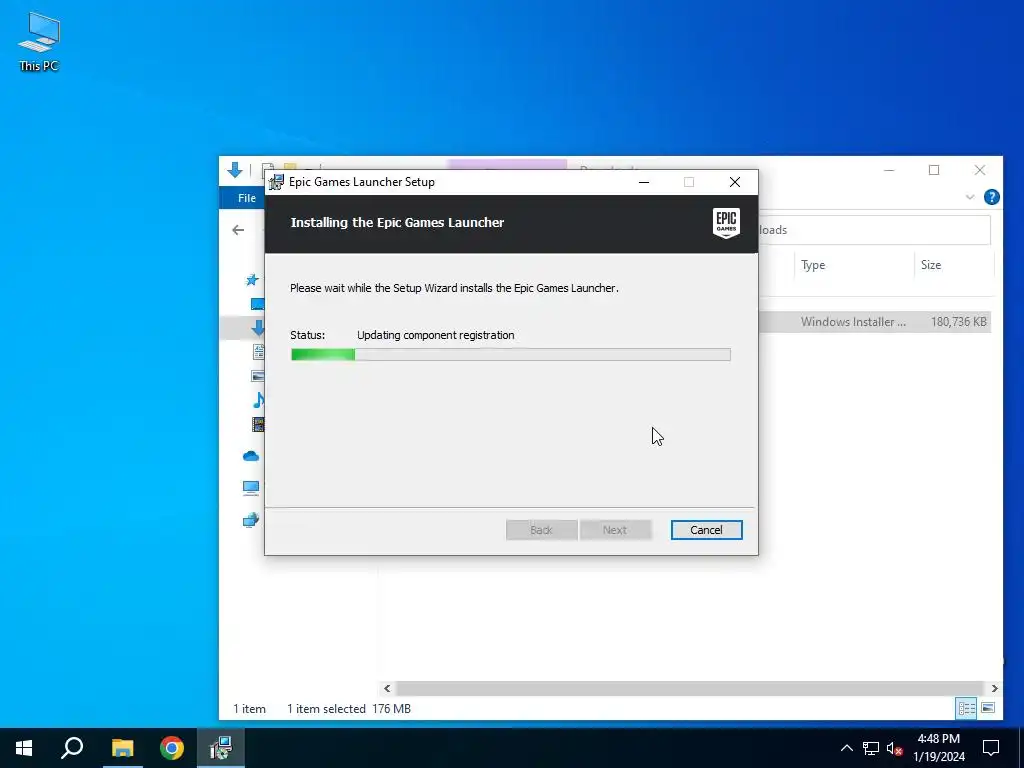Click the green installation progress bar

tap(511, 355)
